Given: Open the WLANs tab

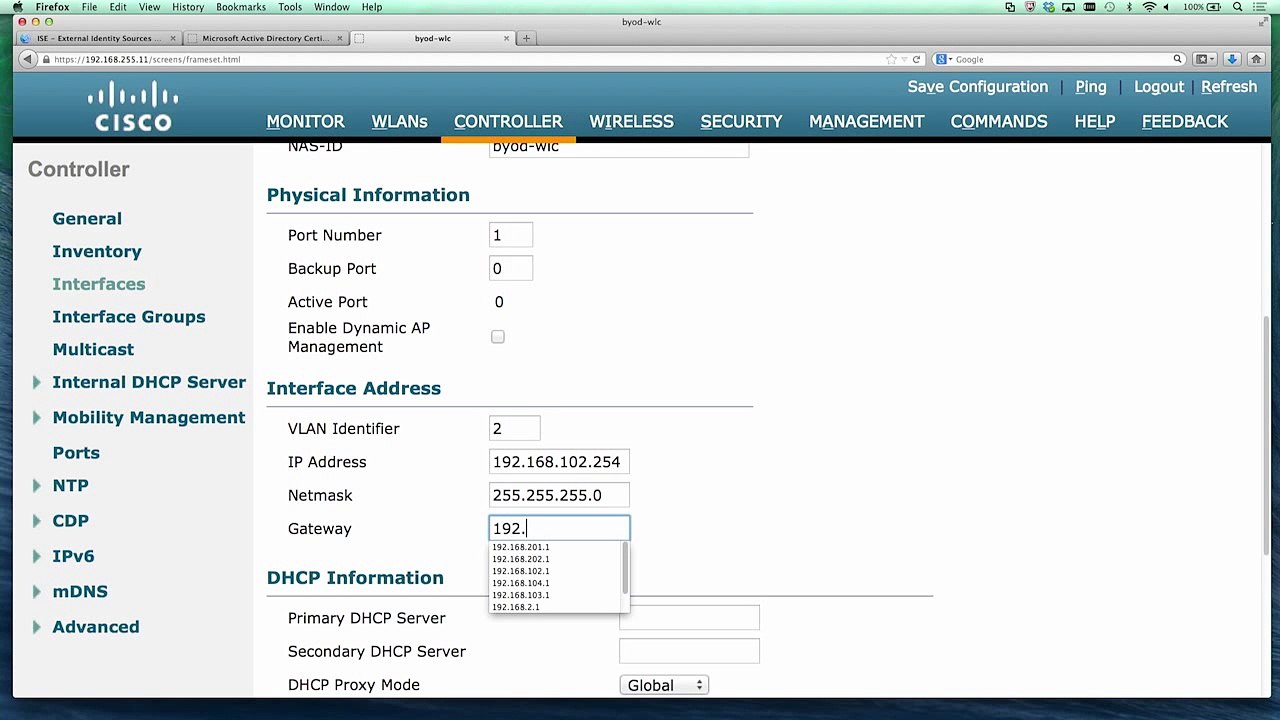Looking at the screenshot, I should pos(399,121).
